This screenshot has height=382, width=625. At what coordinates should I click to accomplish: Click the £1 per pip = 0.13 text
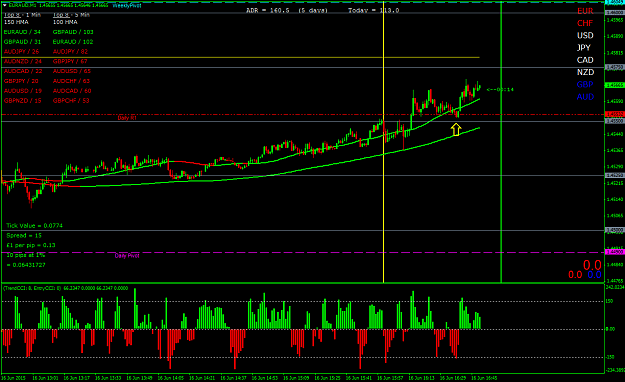(31, 245)
